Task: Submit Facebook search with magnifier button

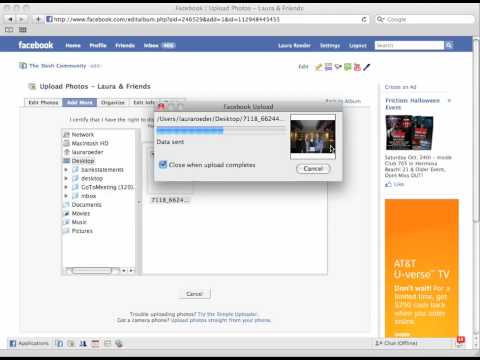Action: tap(449, 45)
